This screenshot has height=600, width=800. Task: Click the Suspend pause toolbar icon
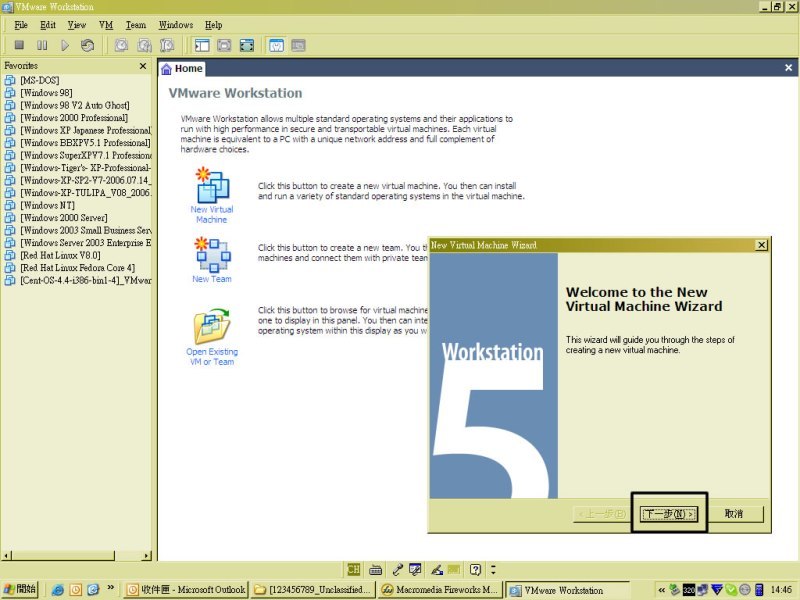pos(42,45)
